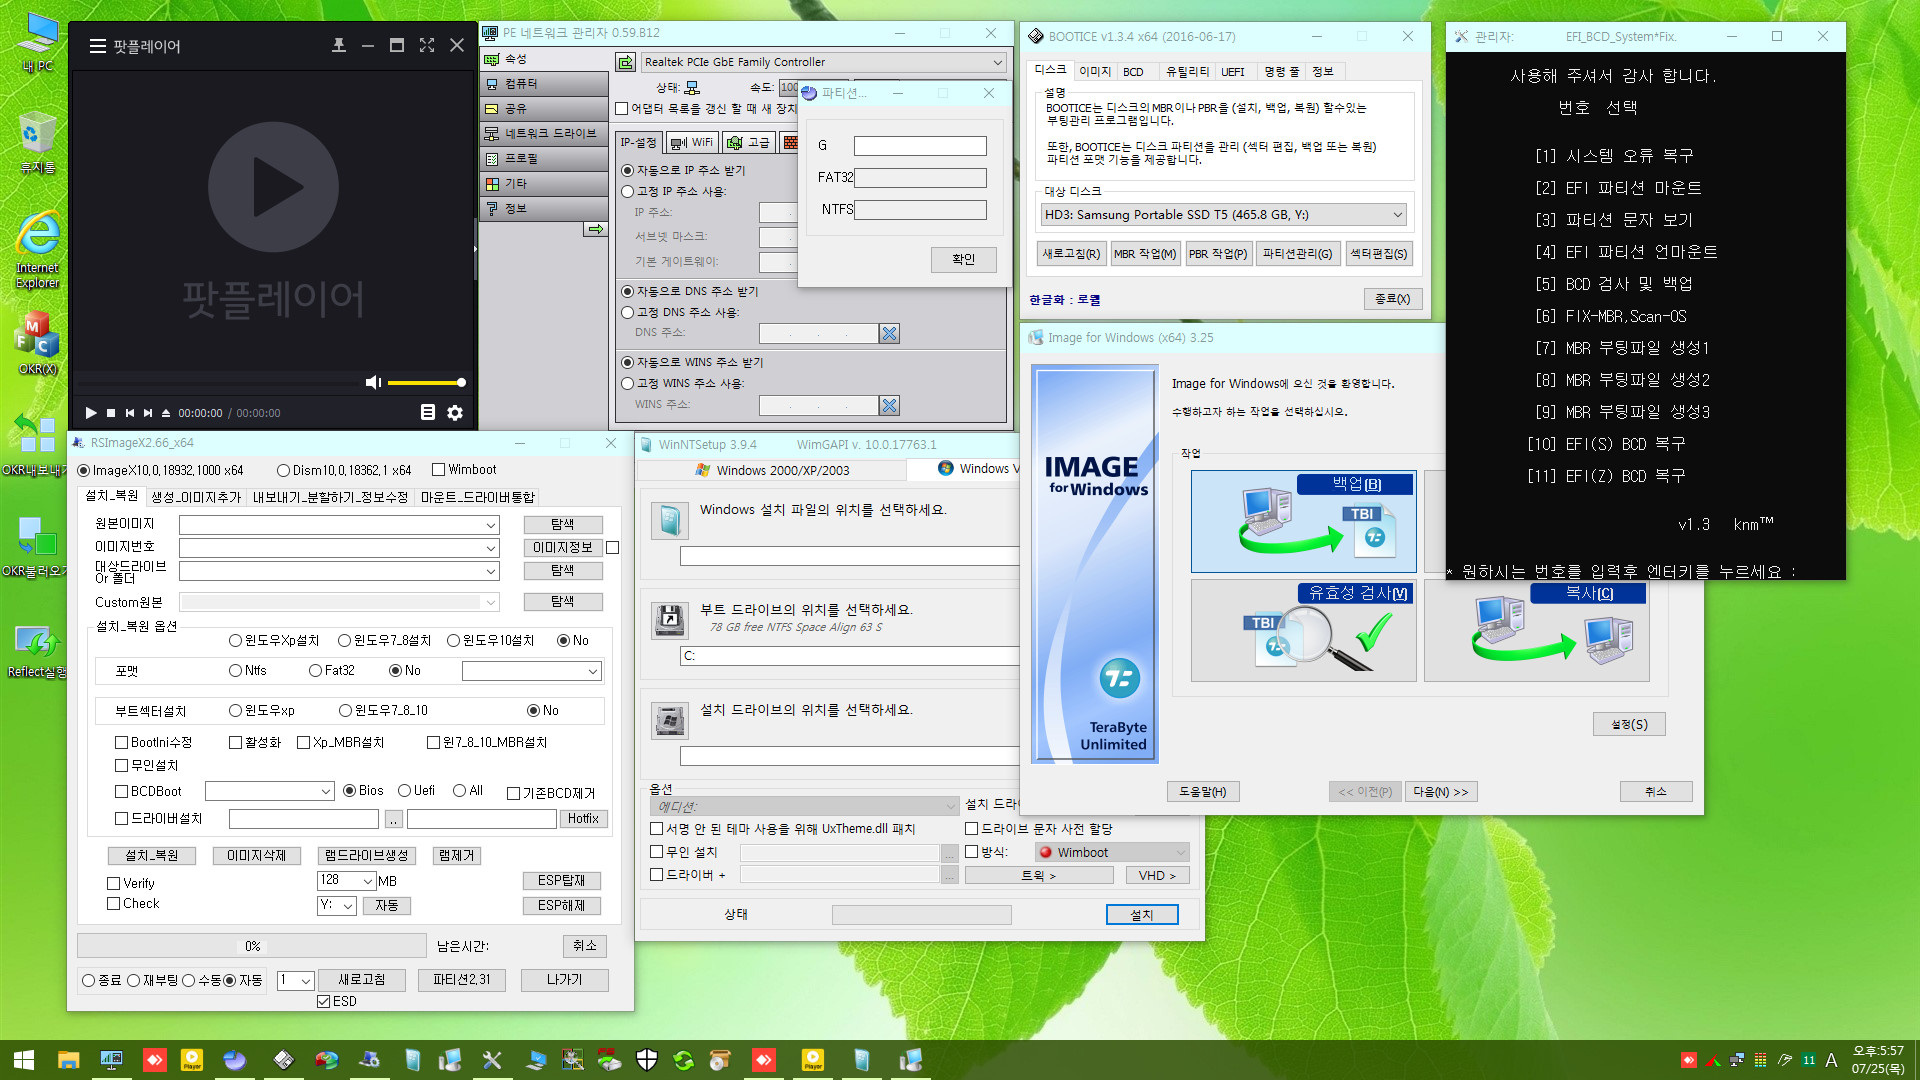Clear the DNS address with X icon

pos(889,333)
